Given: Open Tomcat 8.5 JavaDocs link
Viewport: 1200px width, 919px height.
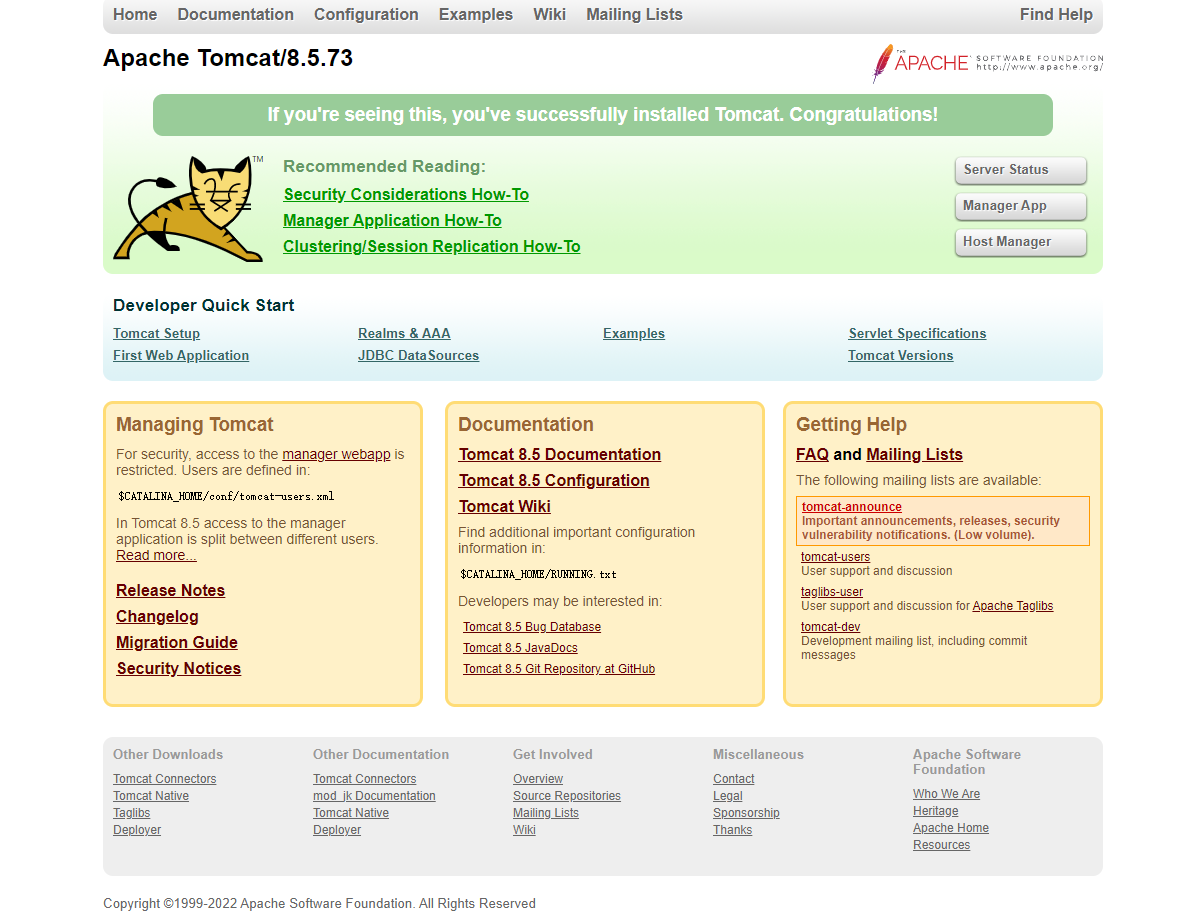Looking at the screenshot, I should (x=520, y=648).
